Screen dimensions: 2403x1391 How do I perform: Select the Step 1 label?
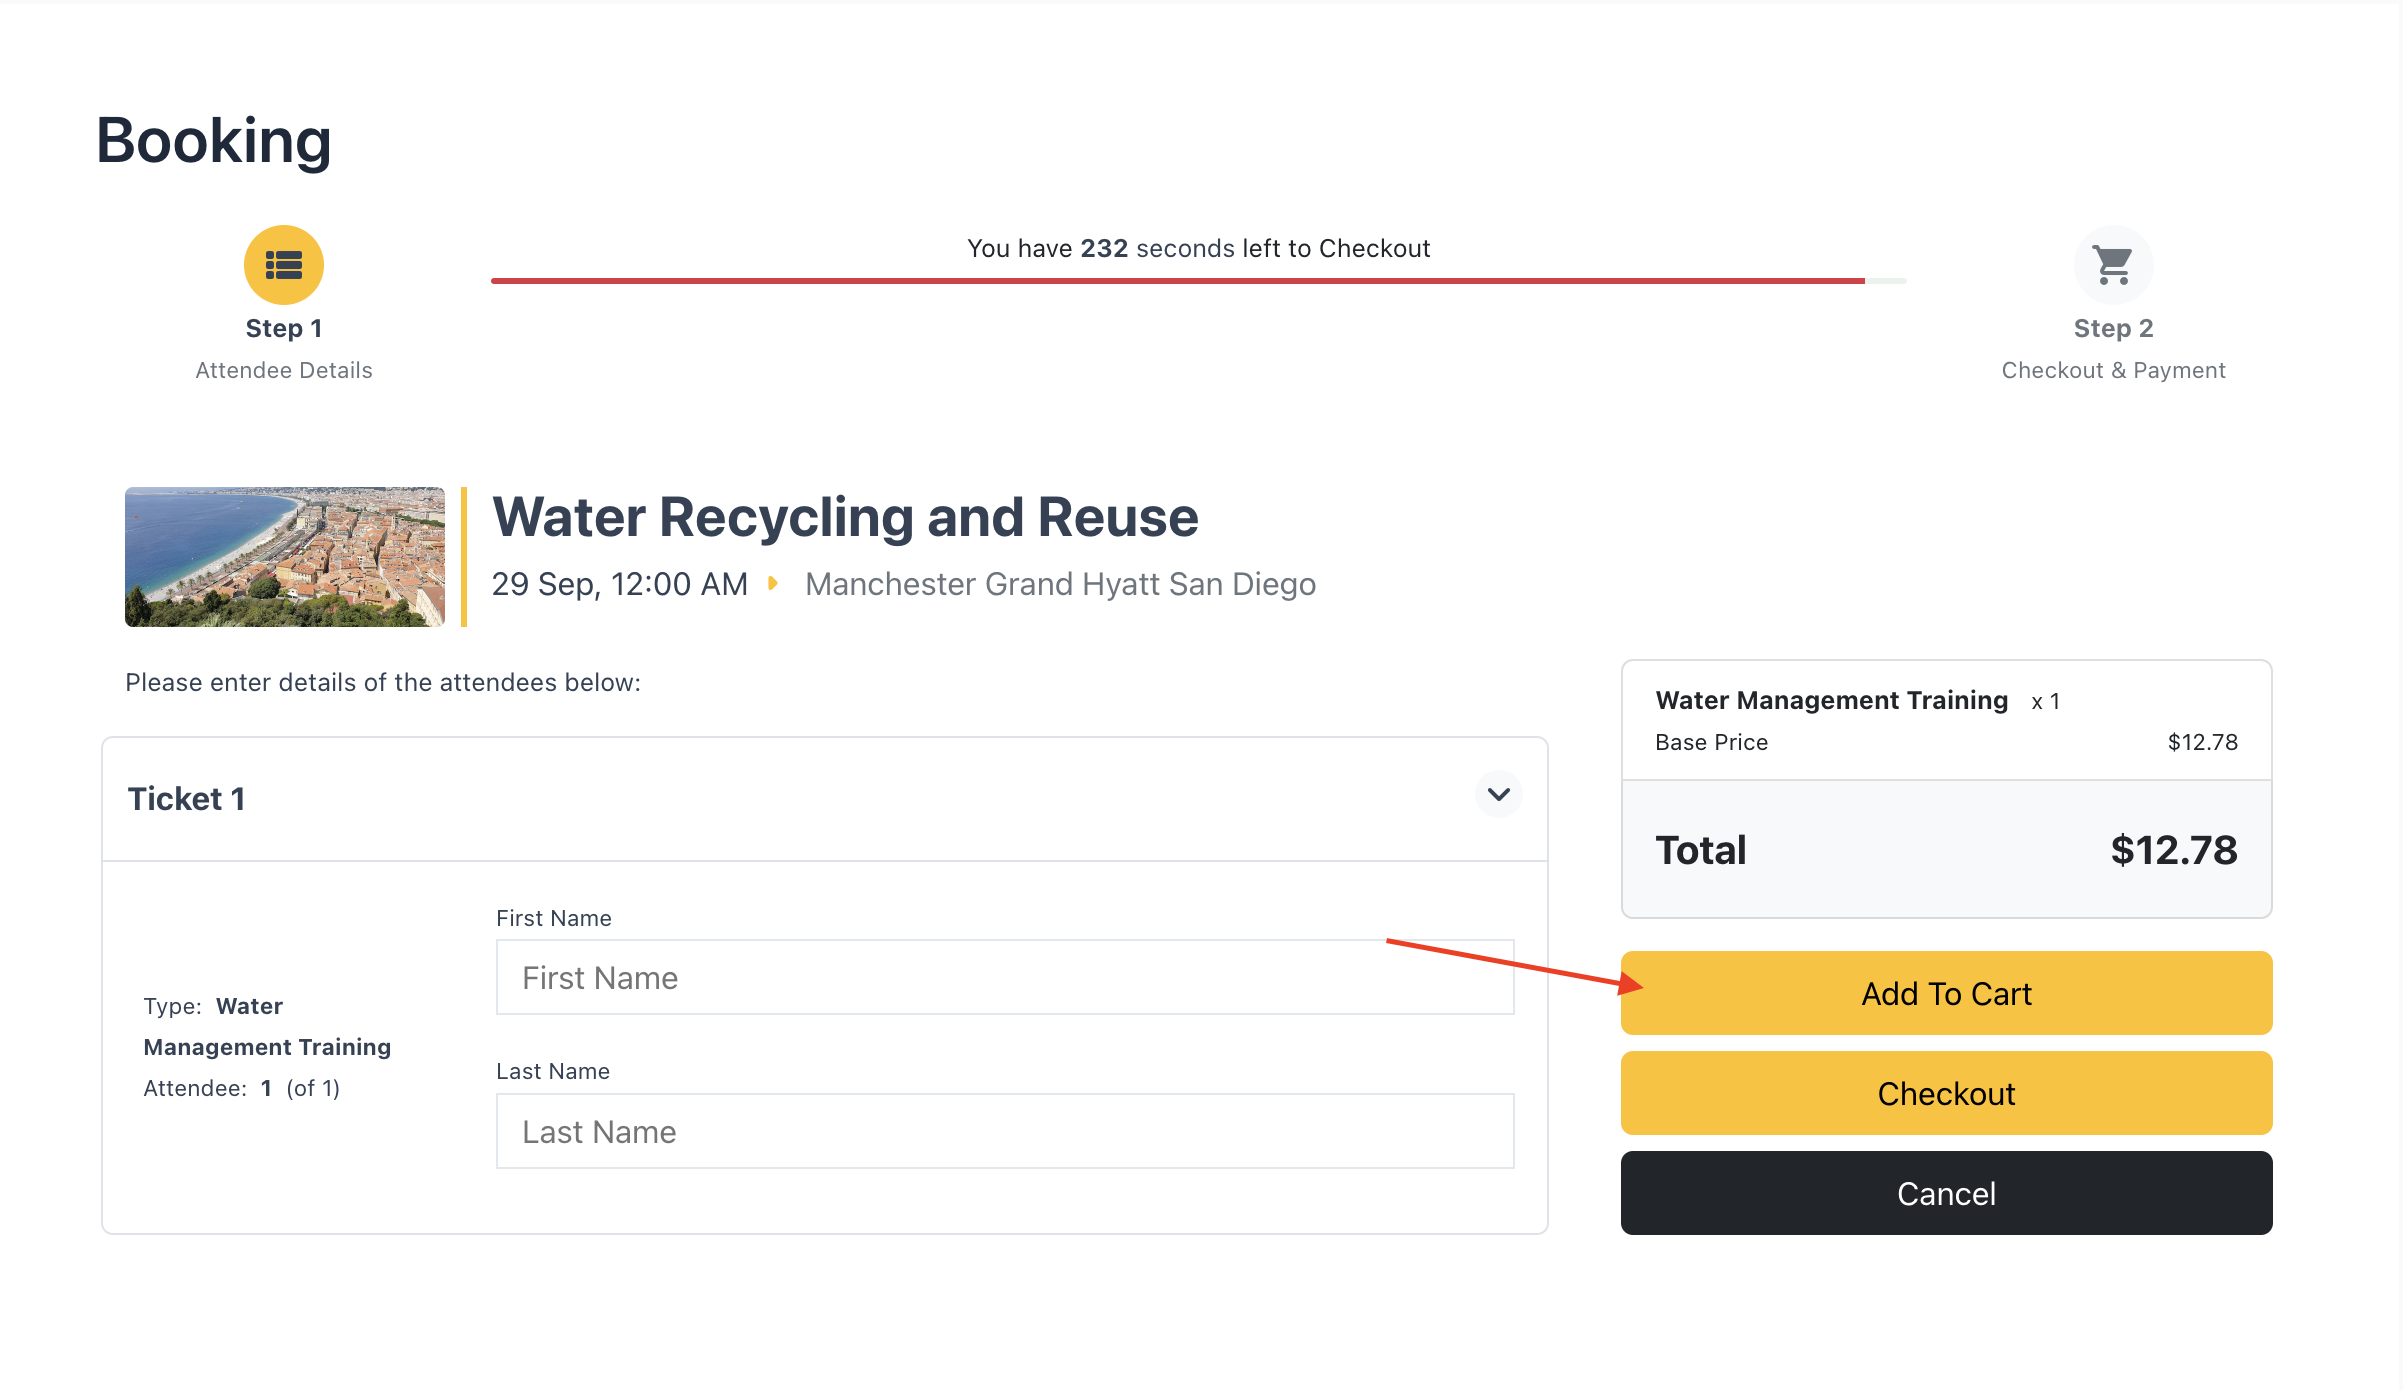click(284, 328)
